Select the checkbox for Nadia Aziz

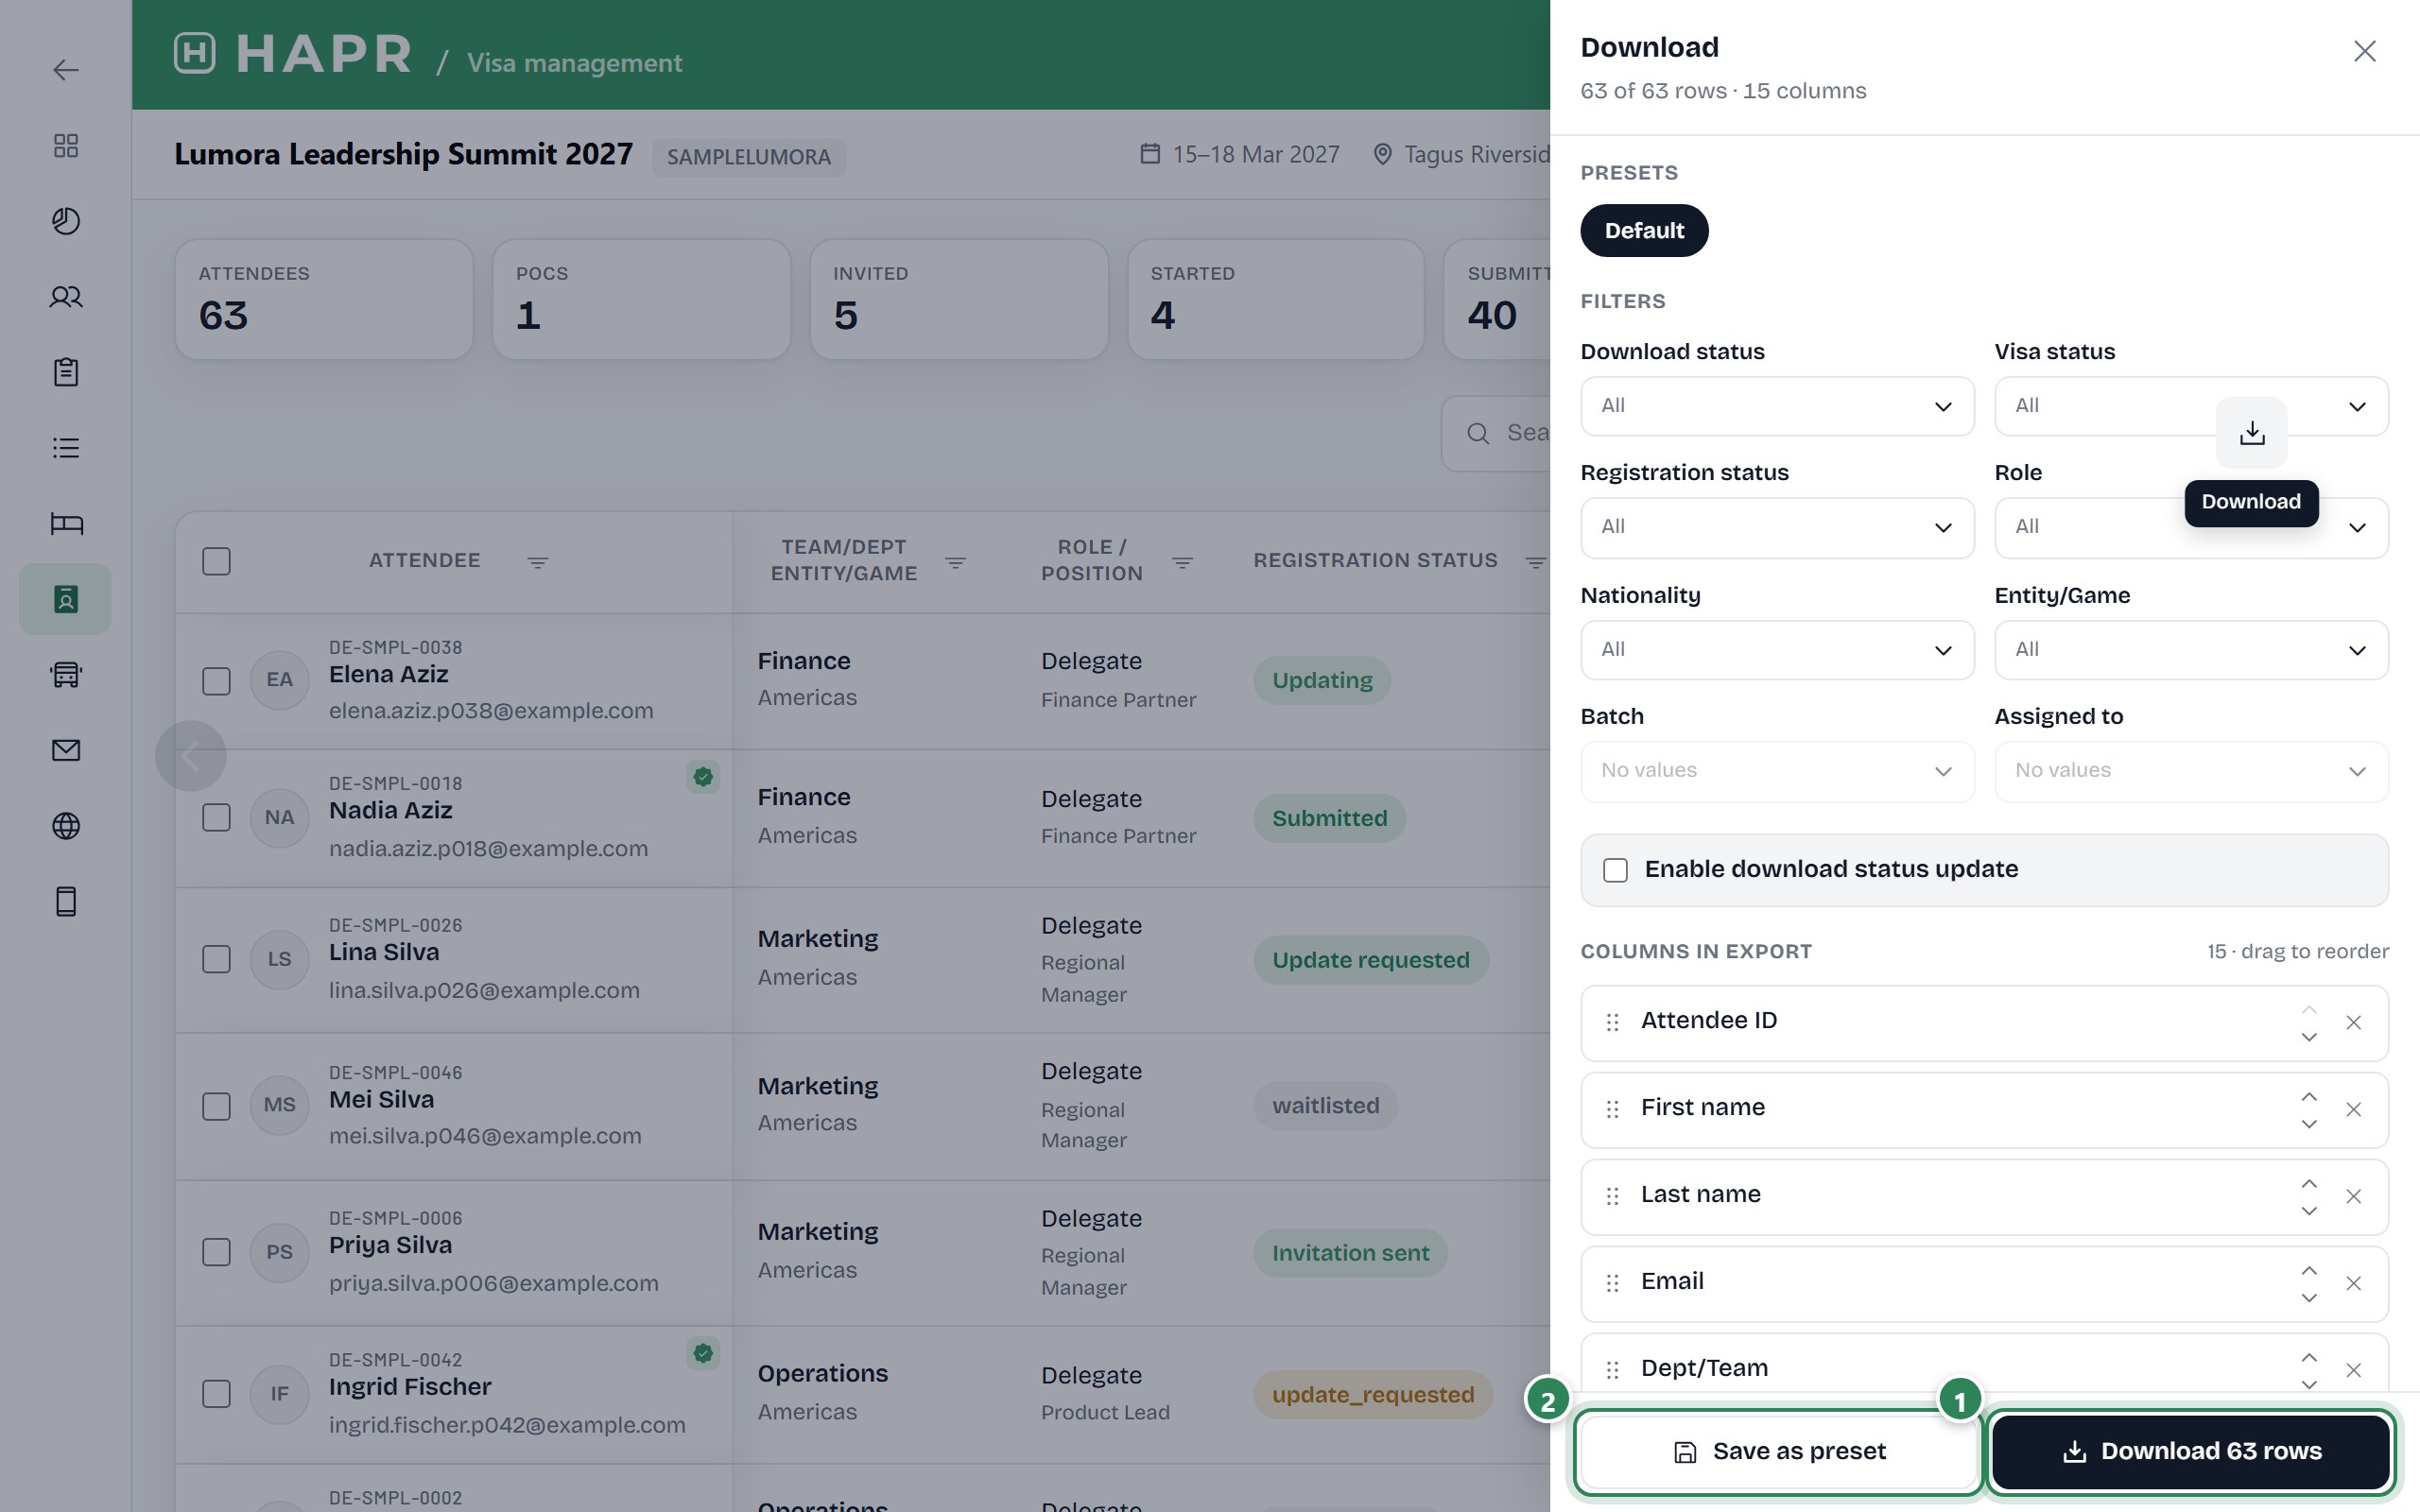pos(216,817)
